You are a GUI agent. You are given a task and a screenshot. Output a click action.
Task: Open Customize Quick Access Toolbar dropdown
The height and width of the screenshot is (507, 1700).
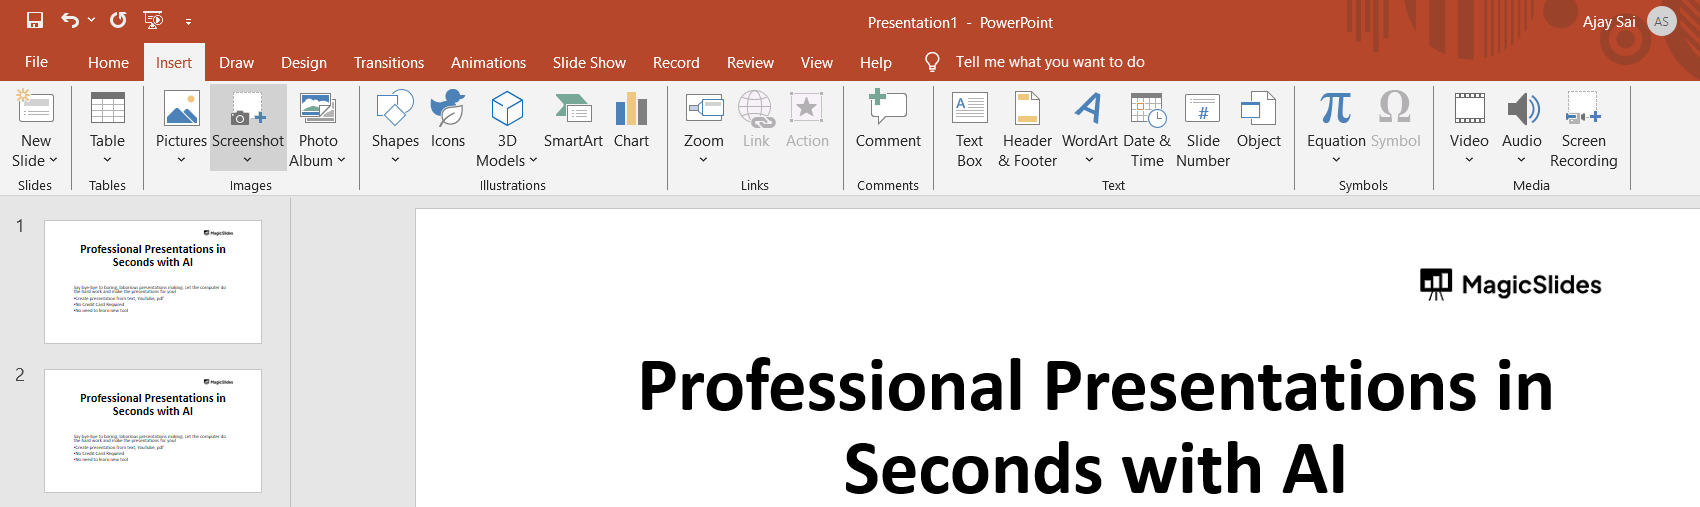[x=188, y=21]
